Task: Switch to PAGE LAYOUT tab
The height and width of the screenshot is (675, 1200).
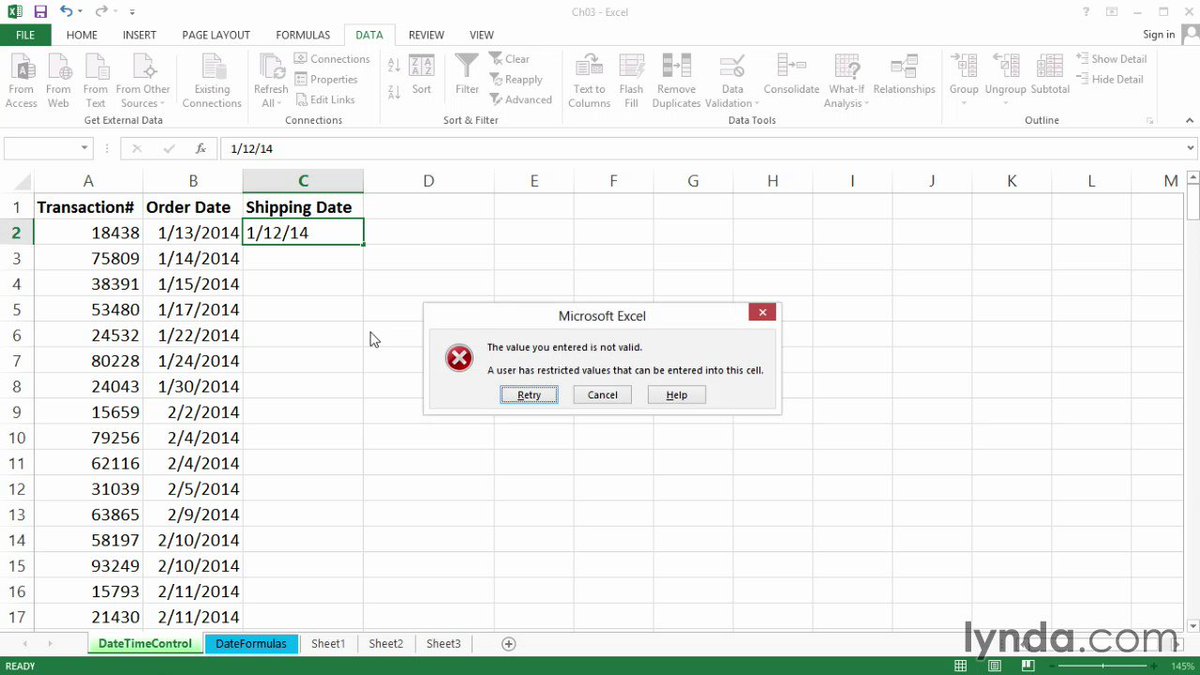Action: (x=216, y=35)
